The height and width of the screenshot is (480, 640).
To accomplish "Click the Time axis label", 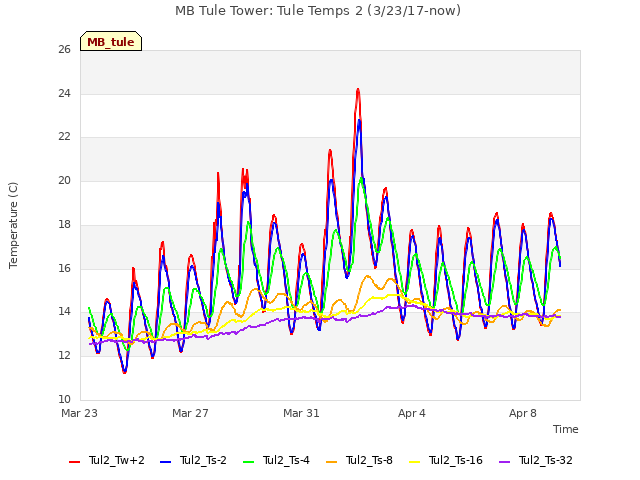I will 566,429.
